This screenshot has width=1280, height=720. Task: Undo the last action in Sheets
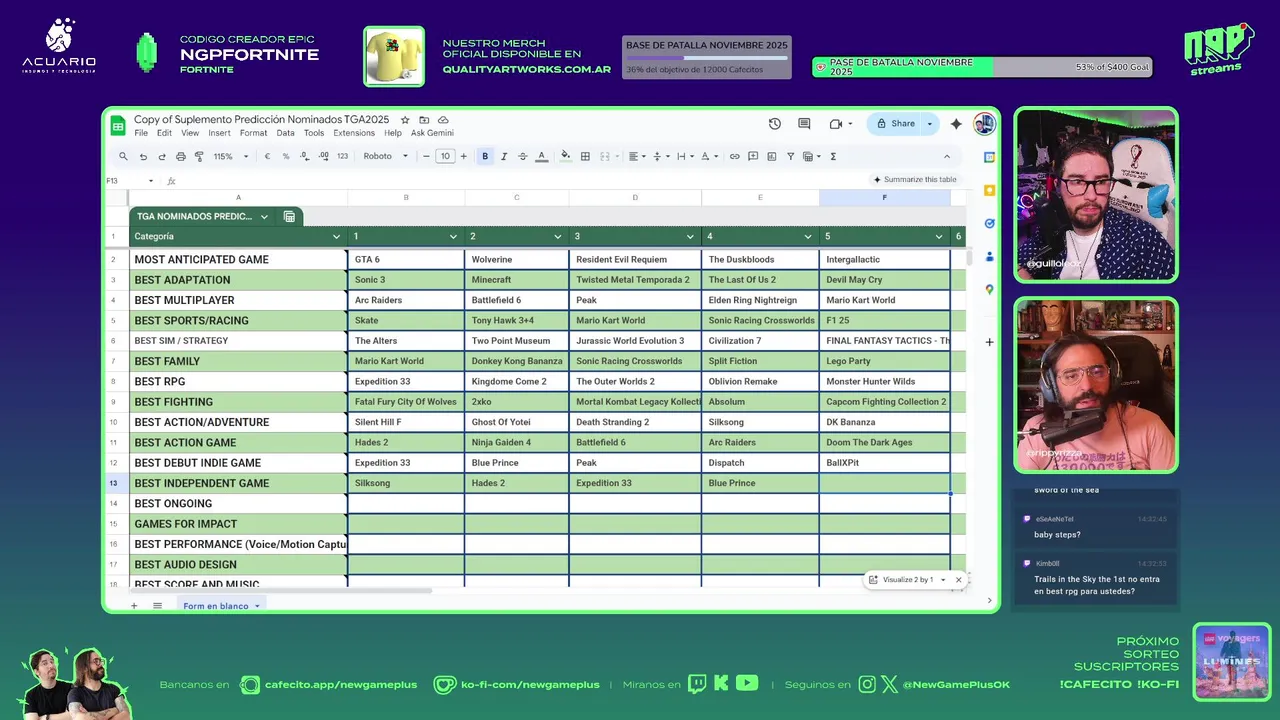point(143,156)
